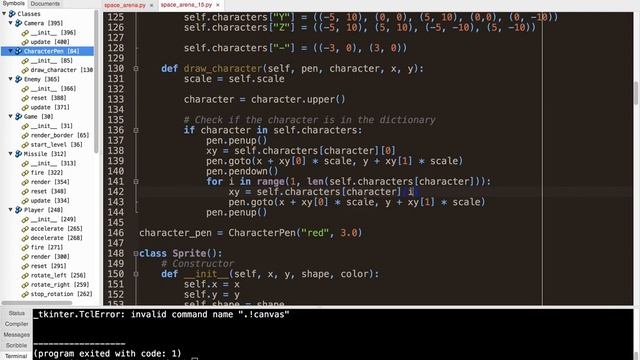Jump to Player decelerate [268] symbol
The width and height of the screenshot is (640, 360).
click(56, 238)
